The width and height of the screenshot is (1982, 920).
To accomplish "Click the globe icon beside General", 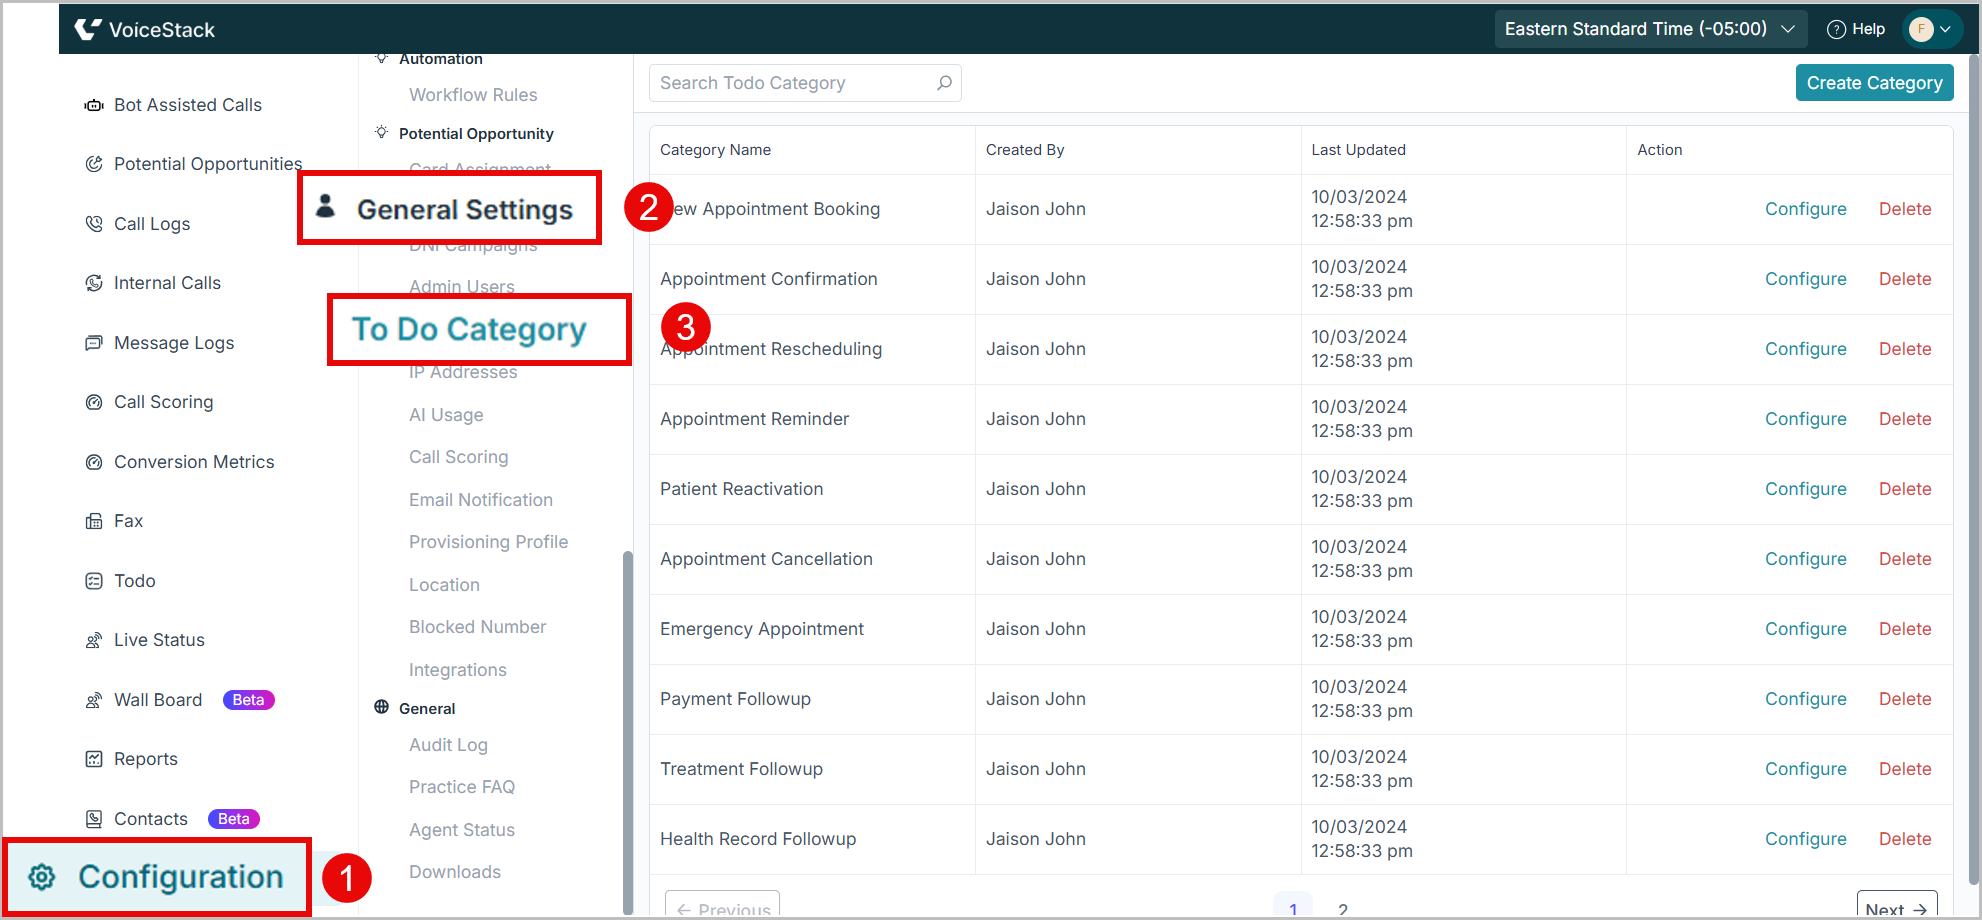I will 381,708.
